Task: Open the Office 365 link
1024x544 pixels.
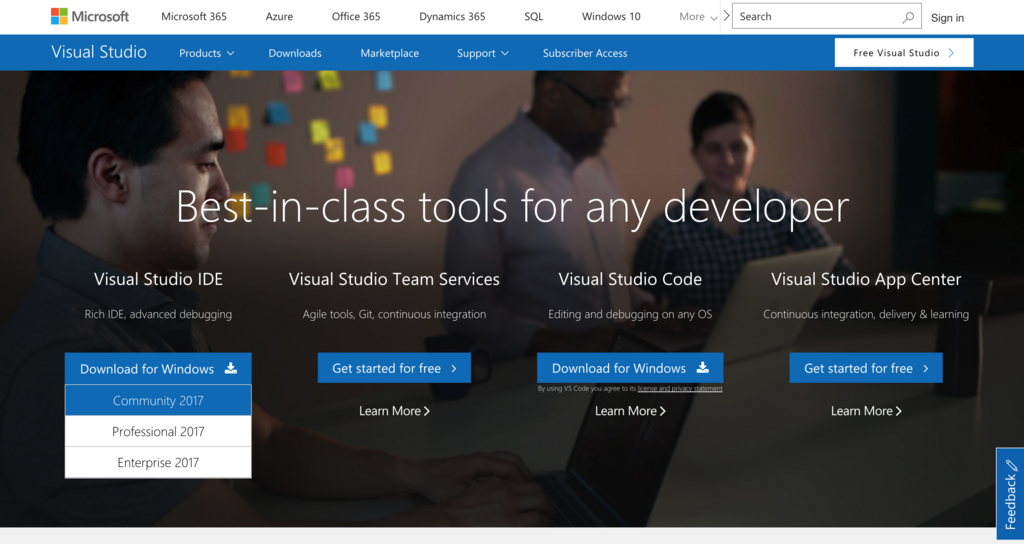Action: (356, 16)
